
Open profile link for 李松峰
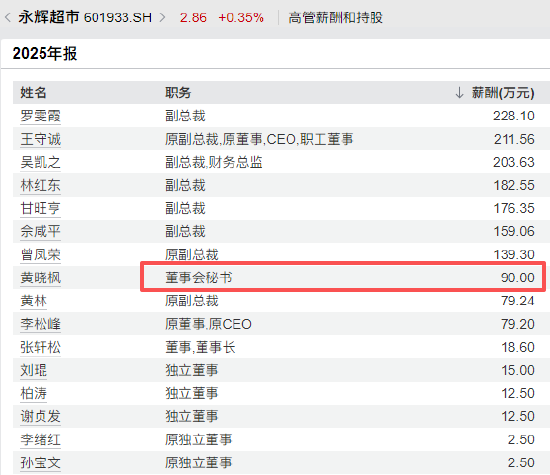40,324
